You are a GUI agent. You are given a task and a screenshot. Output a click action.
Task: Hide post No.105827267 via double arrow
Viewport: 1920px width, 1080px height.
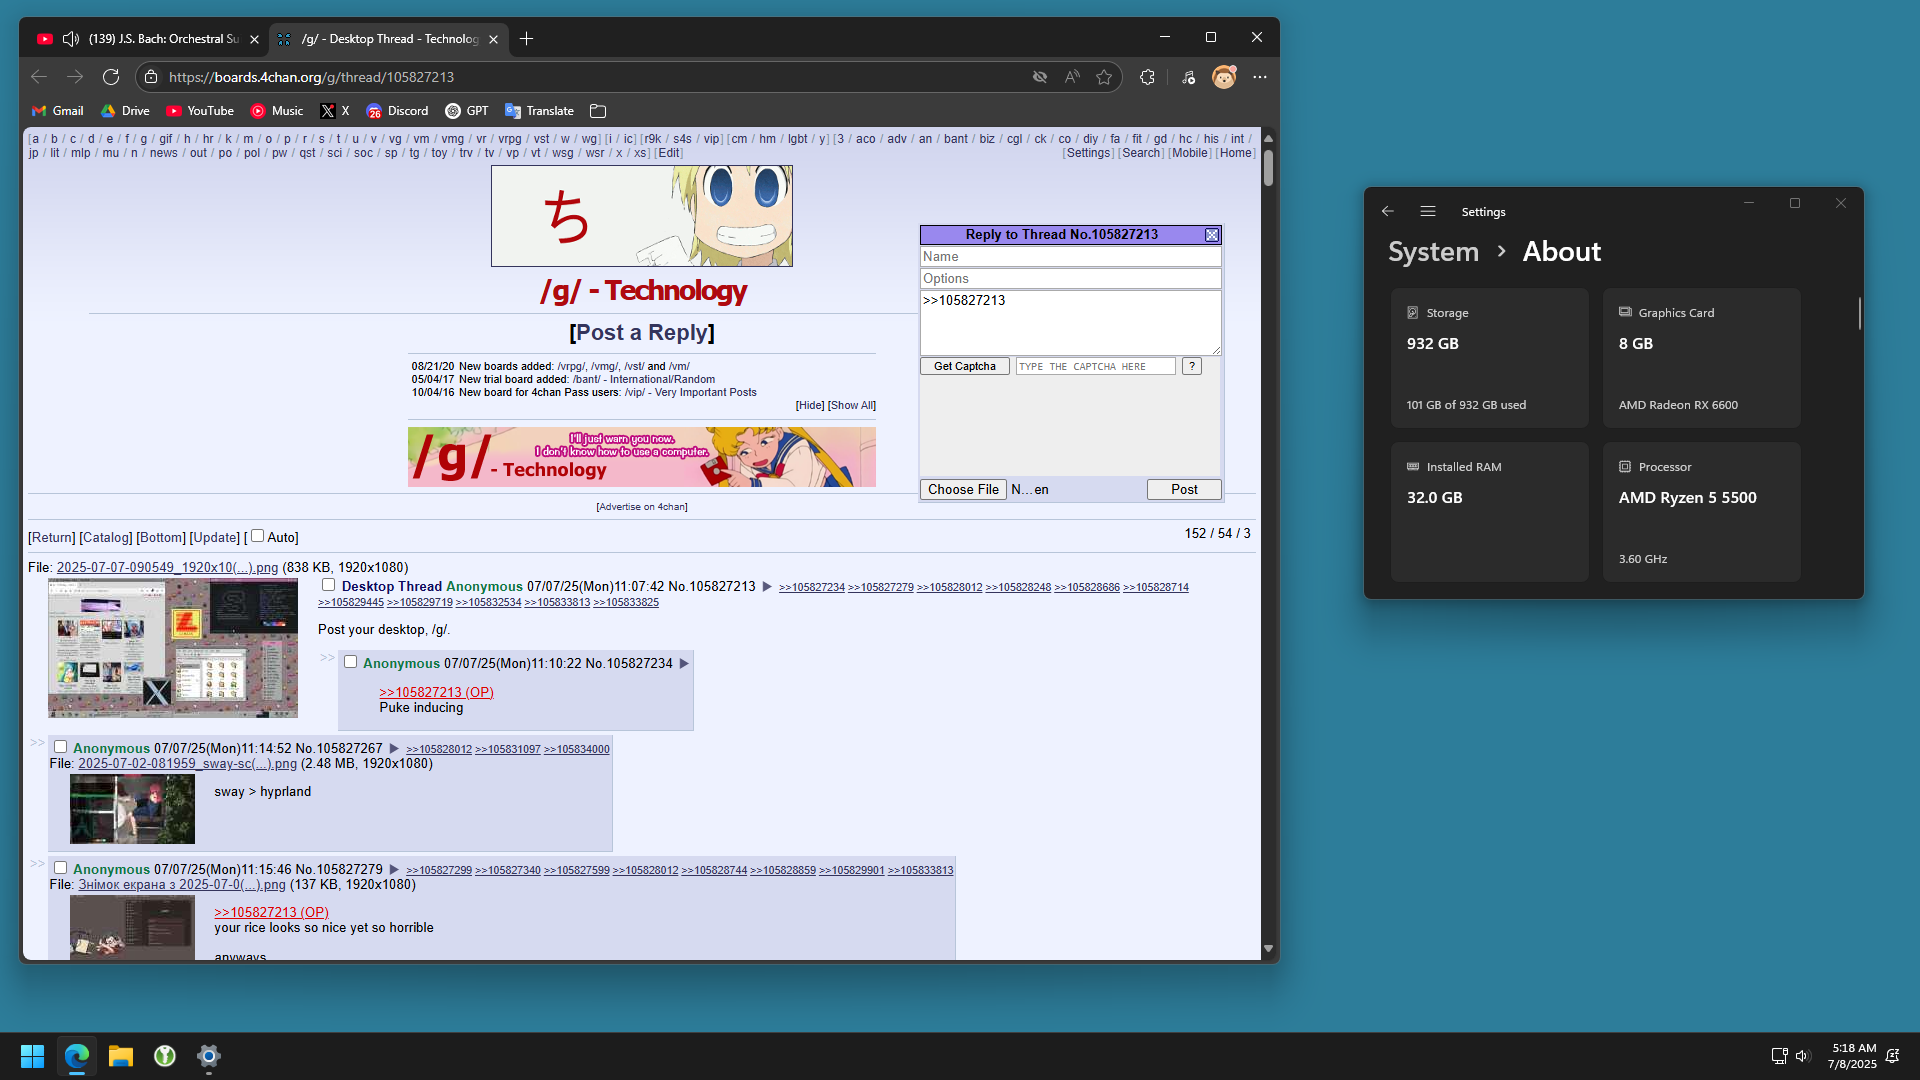pos(37,742)
